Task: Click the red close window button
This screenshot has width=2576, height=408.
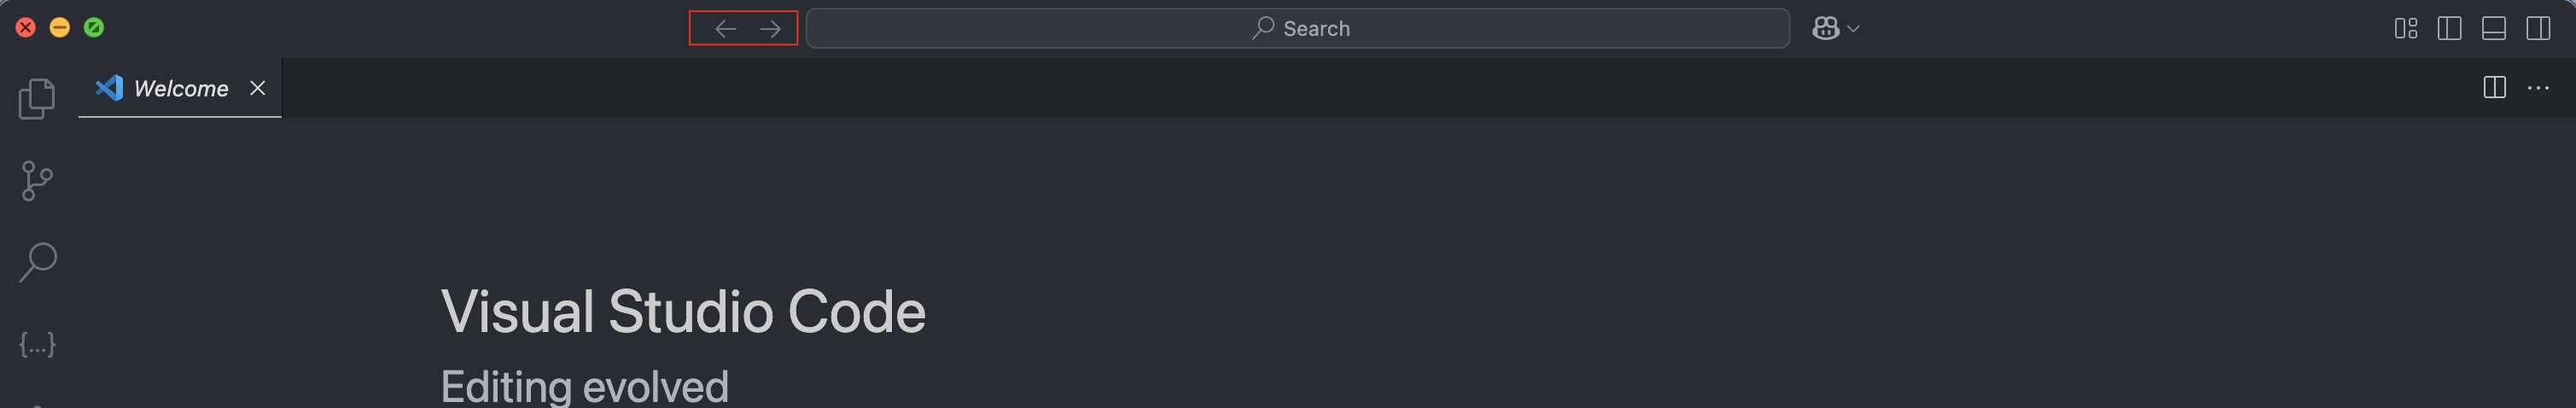Action: (x=26, y=28)
